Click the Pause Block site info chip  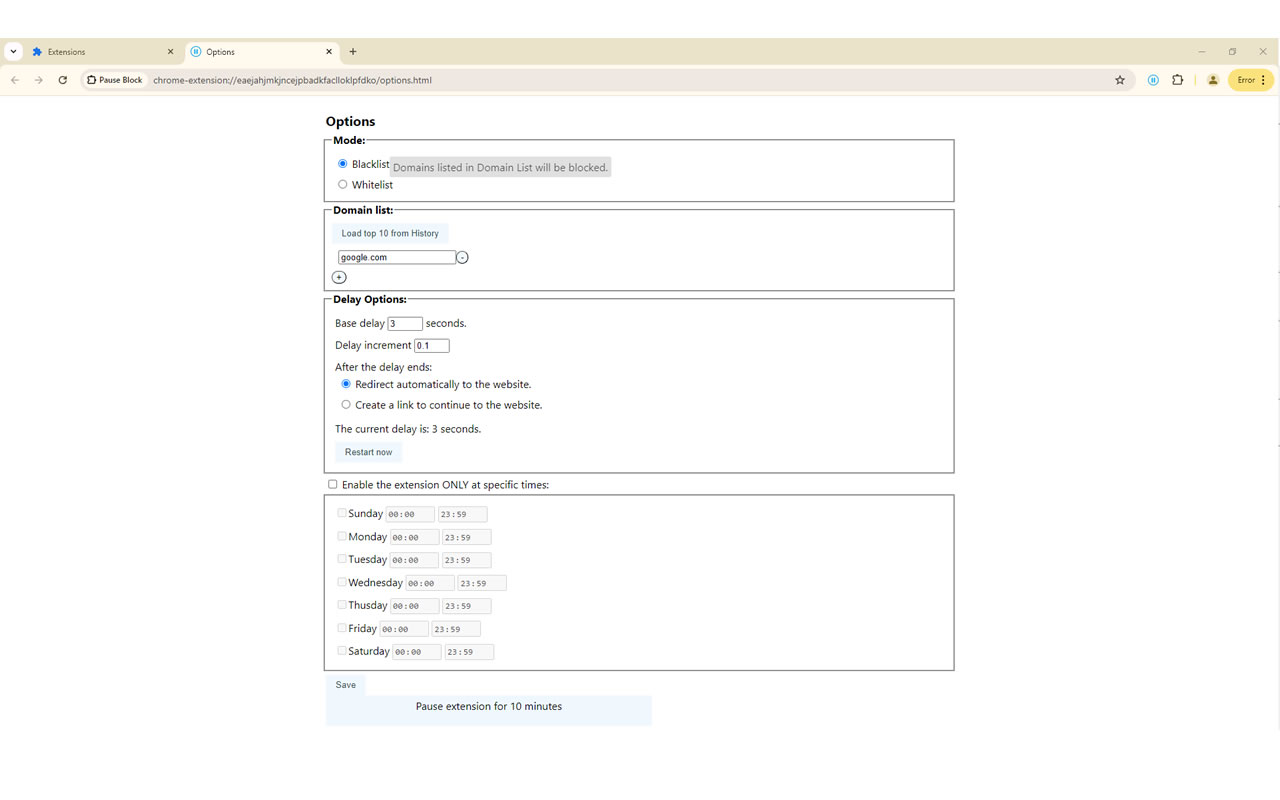pos(114,80)
